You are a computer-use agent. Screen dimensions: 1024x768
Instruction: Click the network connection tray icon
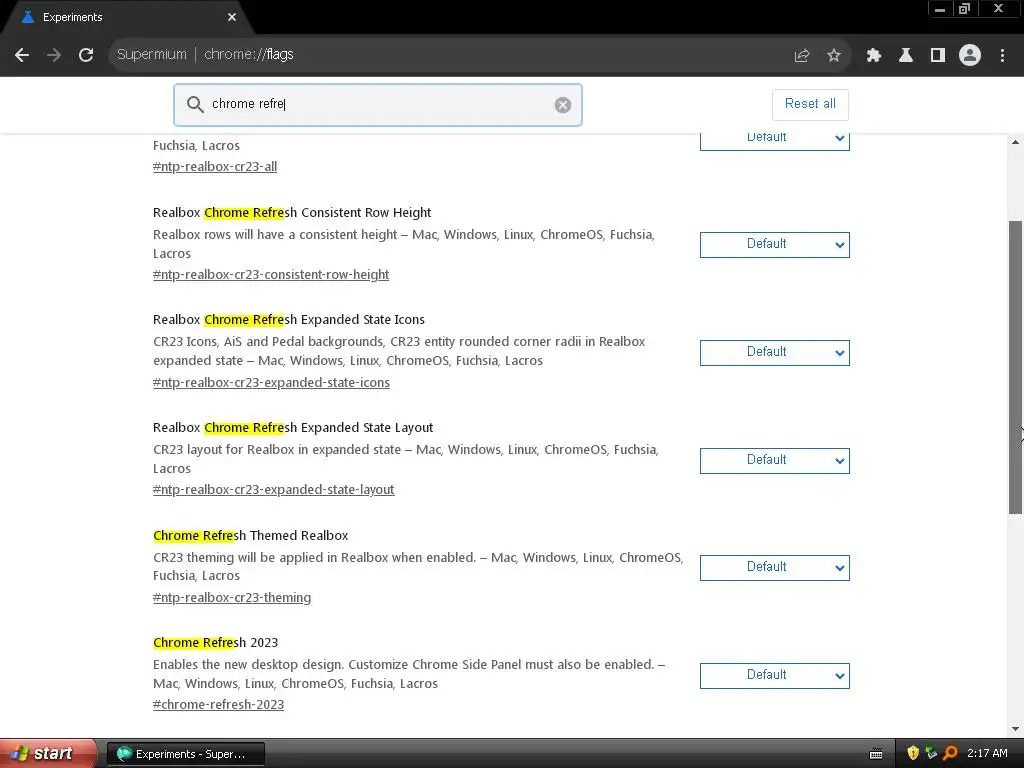point(931,754)
